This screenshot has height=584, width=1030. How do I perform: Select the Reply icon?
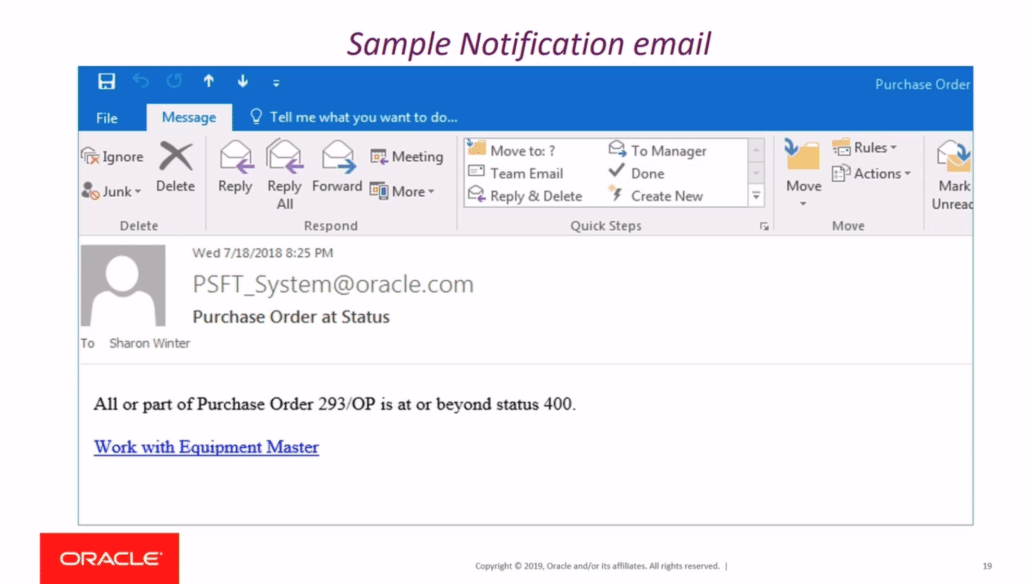coord(235,168)
